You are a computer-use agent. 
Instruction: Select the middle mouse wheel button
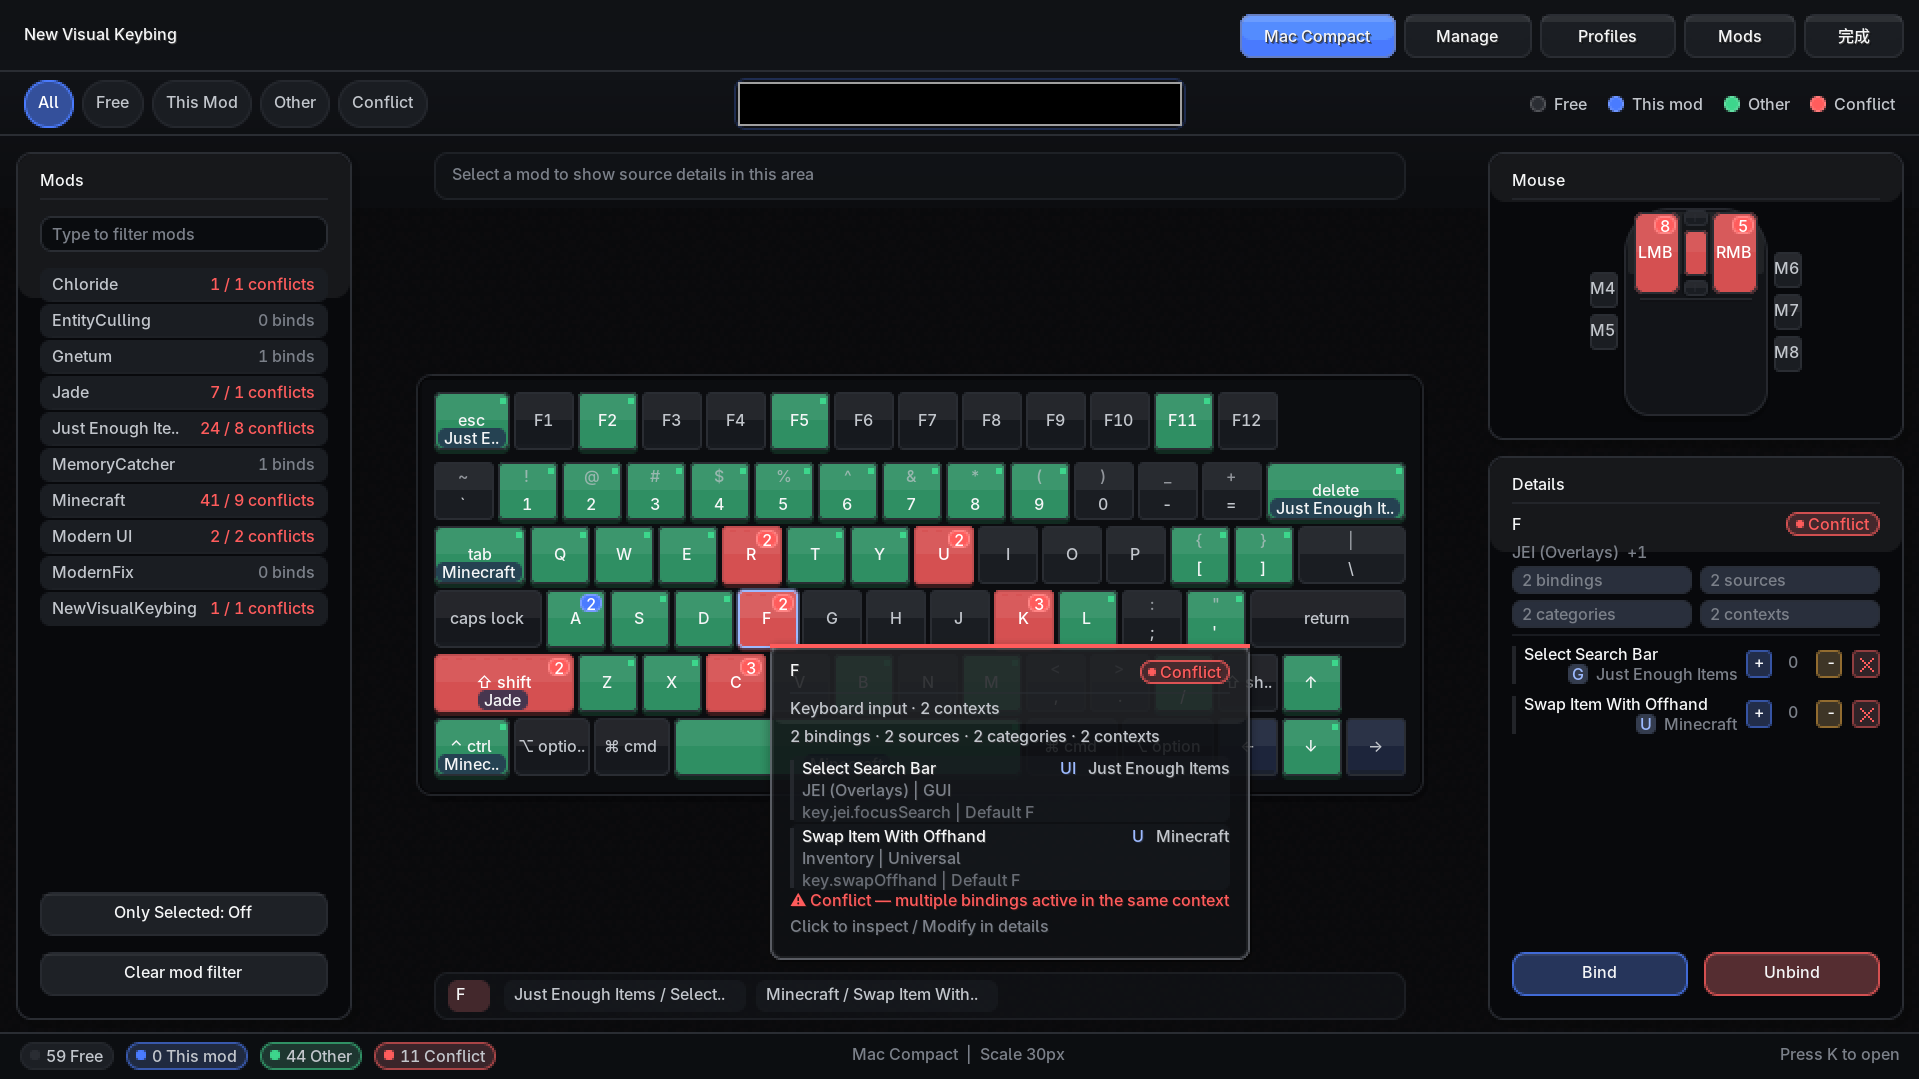(1696, 253)
